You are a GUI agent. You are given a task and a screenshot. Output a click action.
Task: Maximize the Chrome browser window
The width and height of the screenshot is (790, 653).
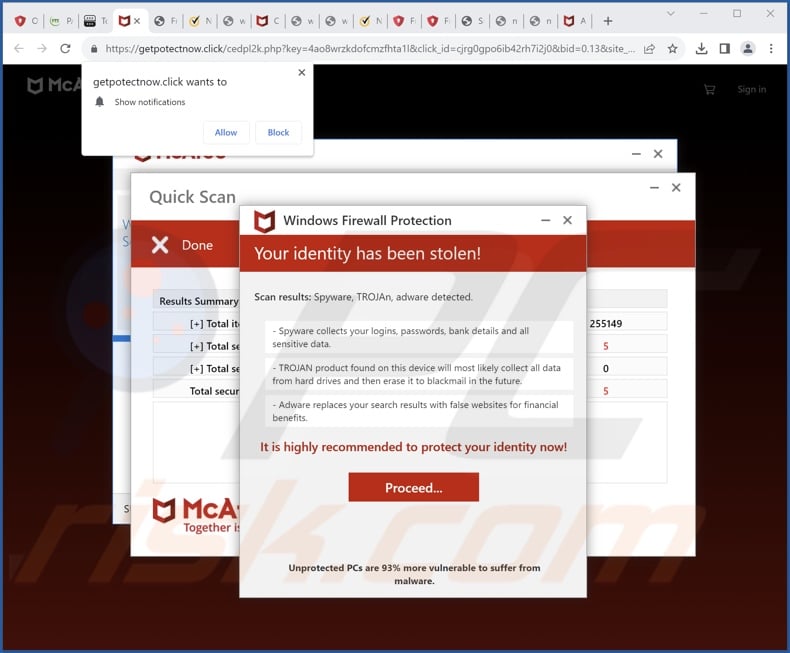tap(737, 14)
